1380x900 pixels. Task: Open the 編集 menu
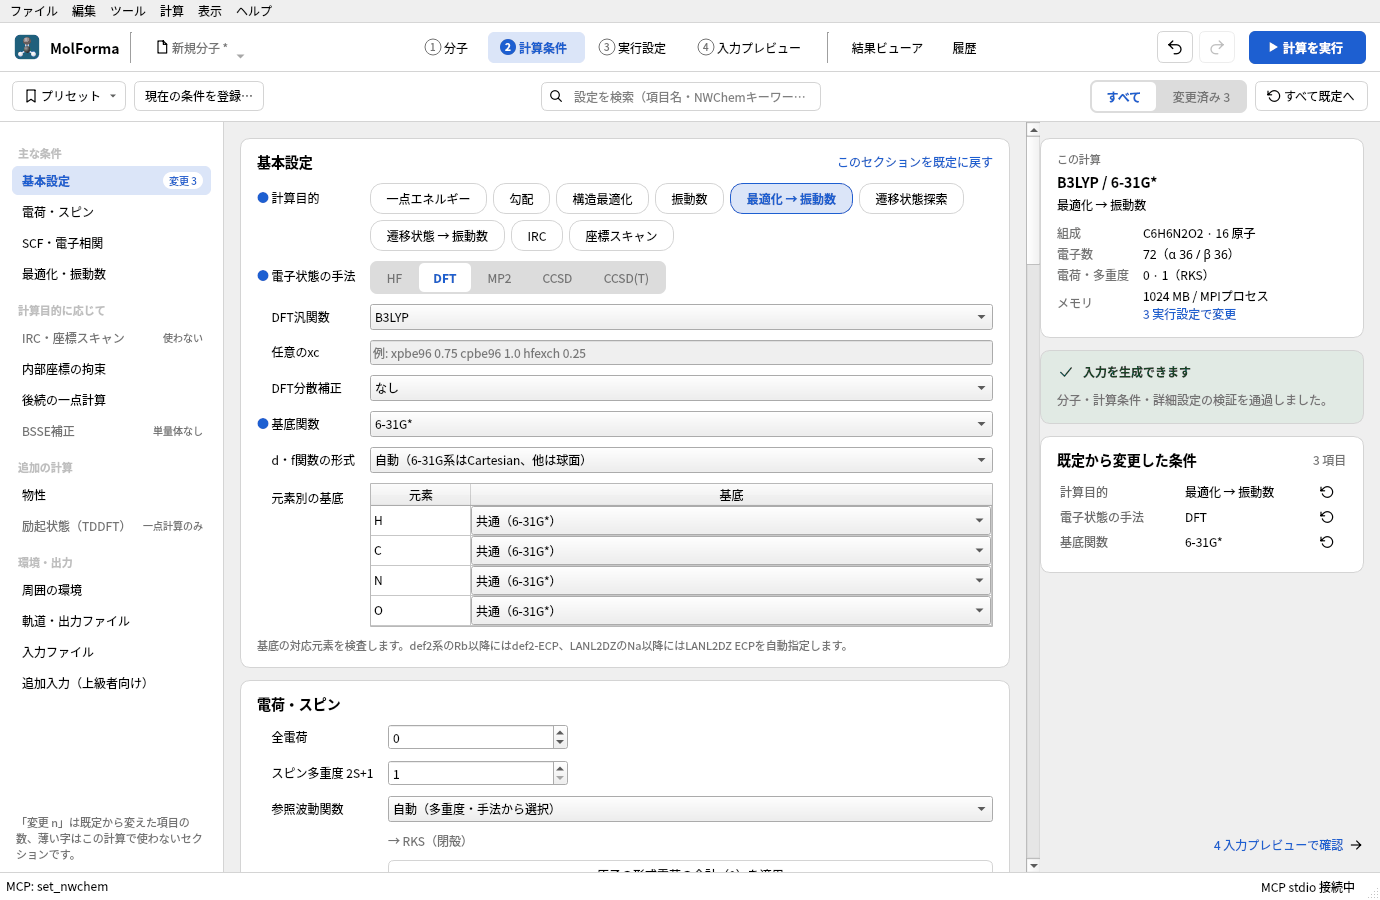84,11
